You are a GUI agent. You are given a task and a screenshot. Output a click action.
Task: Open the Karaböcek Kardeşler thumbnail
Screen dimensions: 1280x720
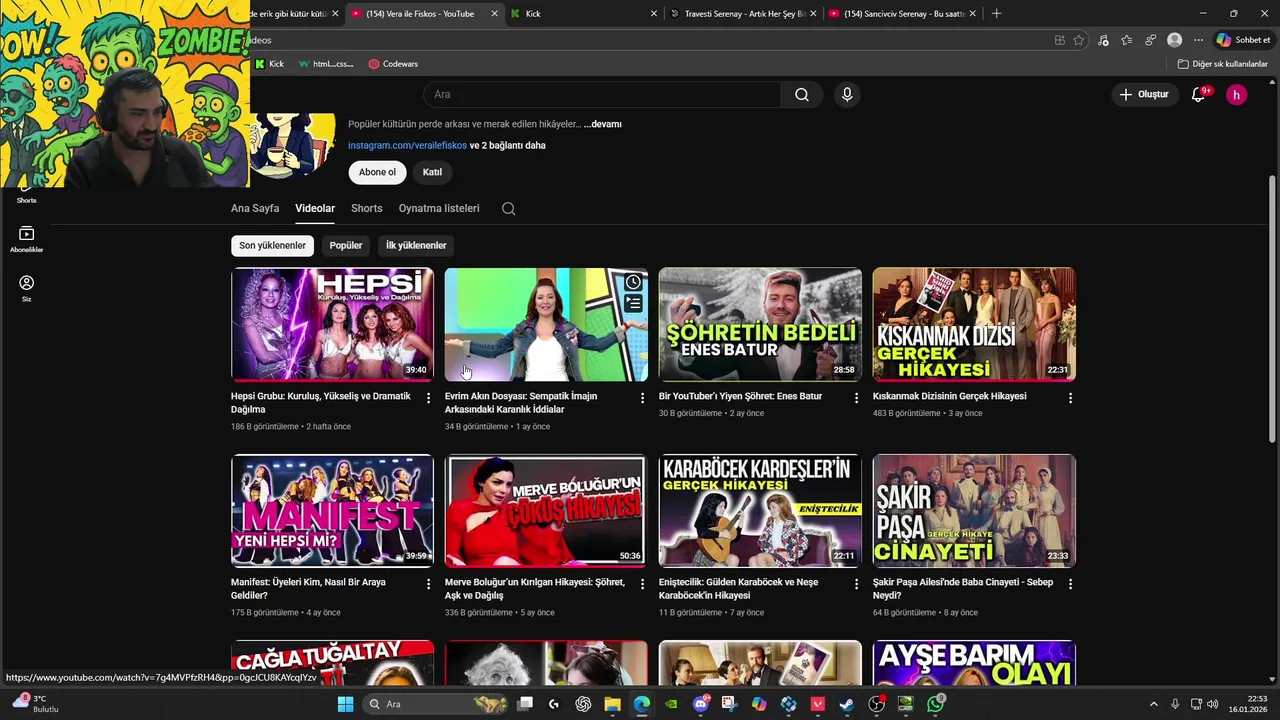tap(760, 511)
